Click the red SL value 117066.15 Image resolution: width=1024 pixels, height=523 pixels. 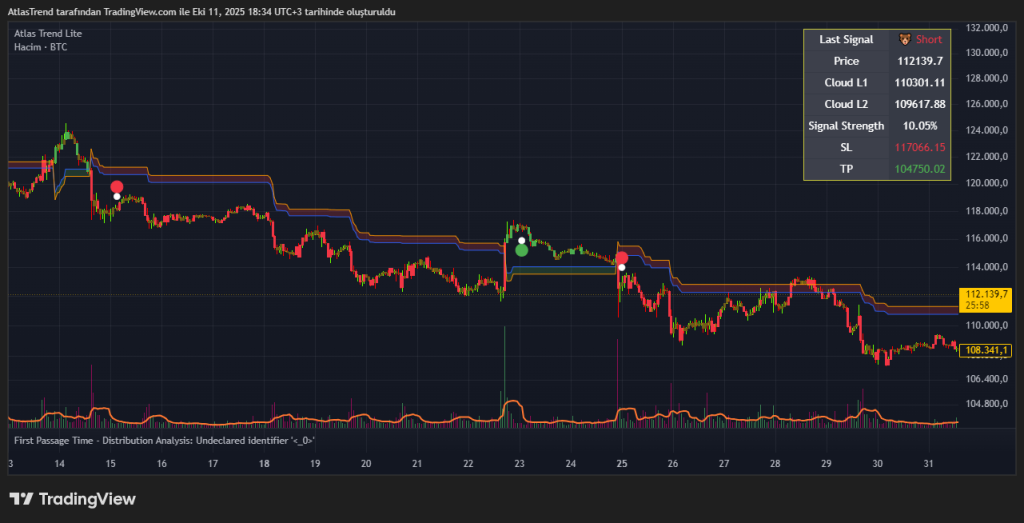[x=919, y=147]
